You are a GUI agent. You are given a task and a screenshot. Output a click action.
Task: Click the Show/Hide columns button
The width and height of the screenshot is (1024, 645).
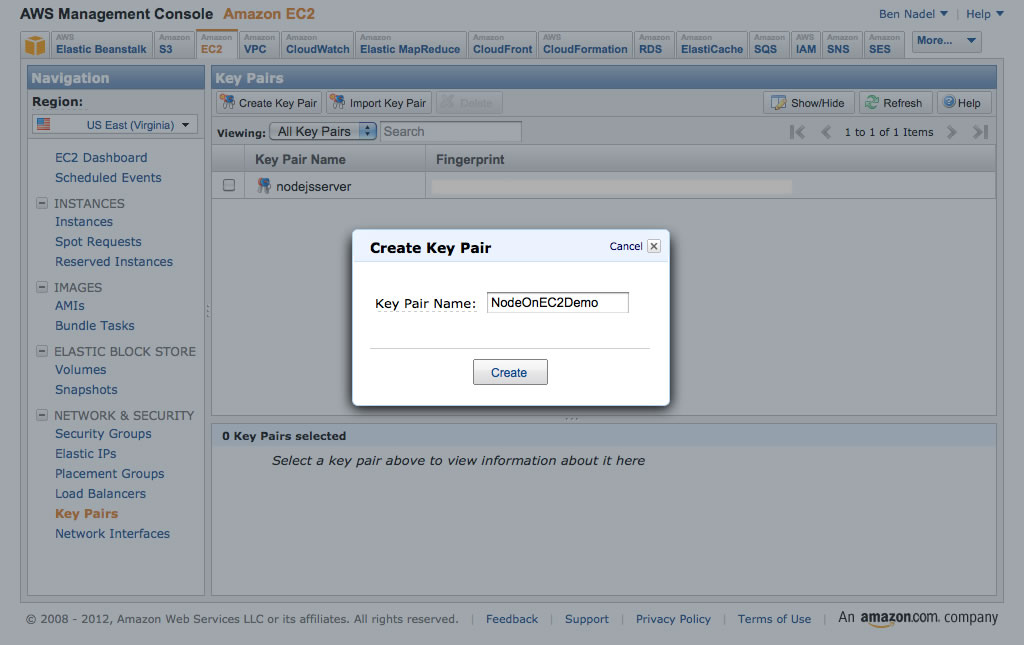(x=808, y=103)
